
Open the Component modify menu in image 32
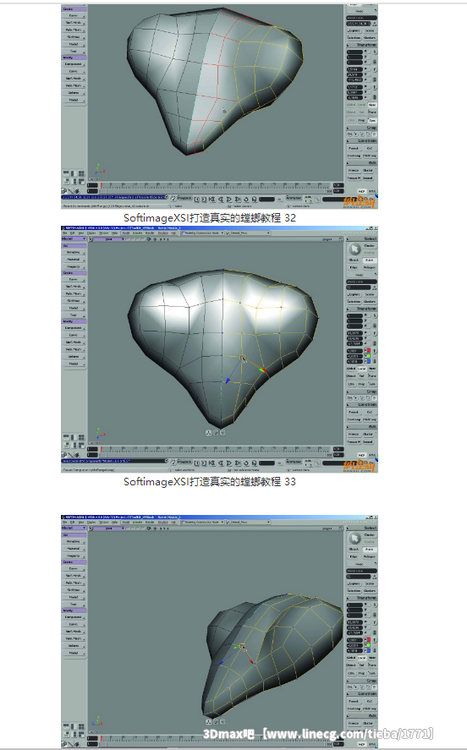pyautogui.click(x=73, y=64)
